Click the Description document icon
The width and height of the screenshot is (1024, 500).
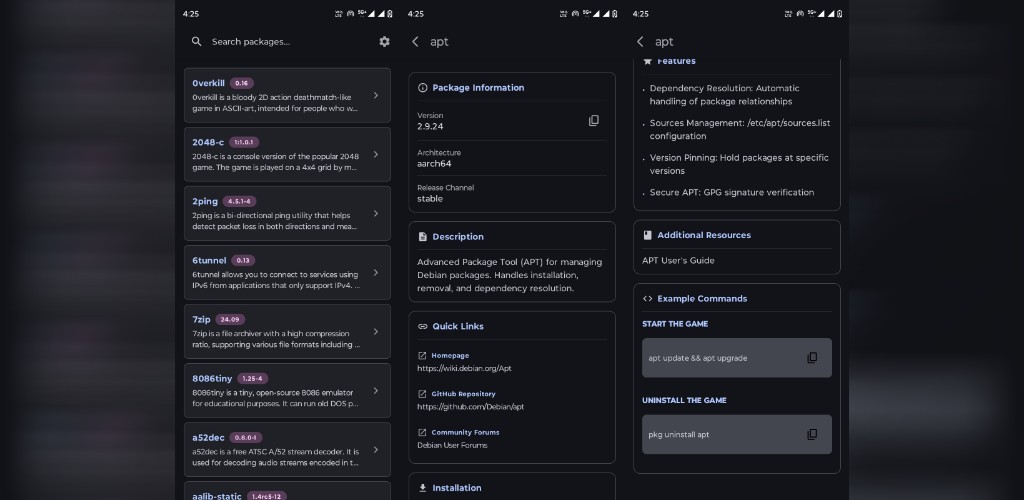[423, 236]
